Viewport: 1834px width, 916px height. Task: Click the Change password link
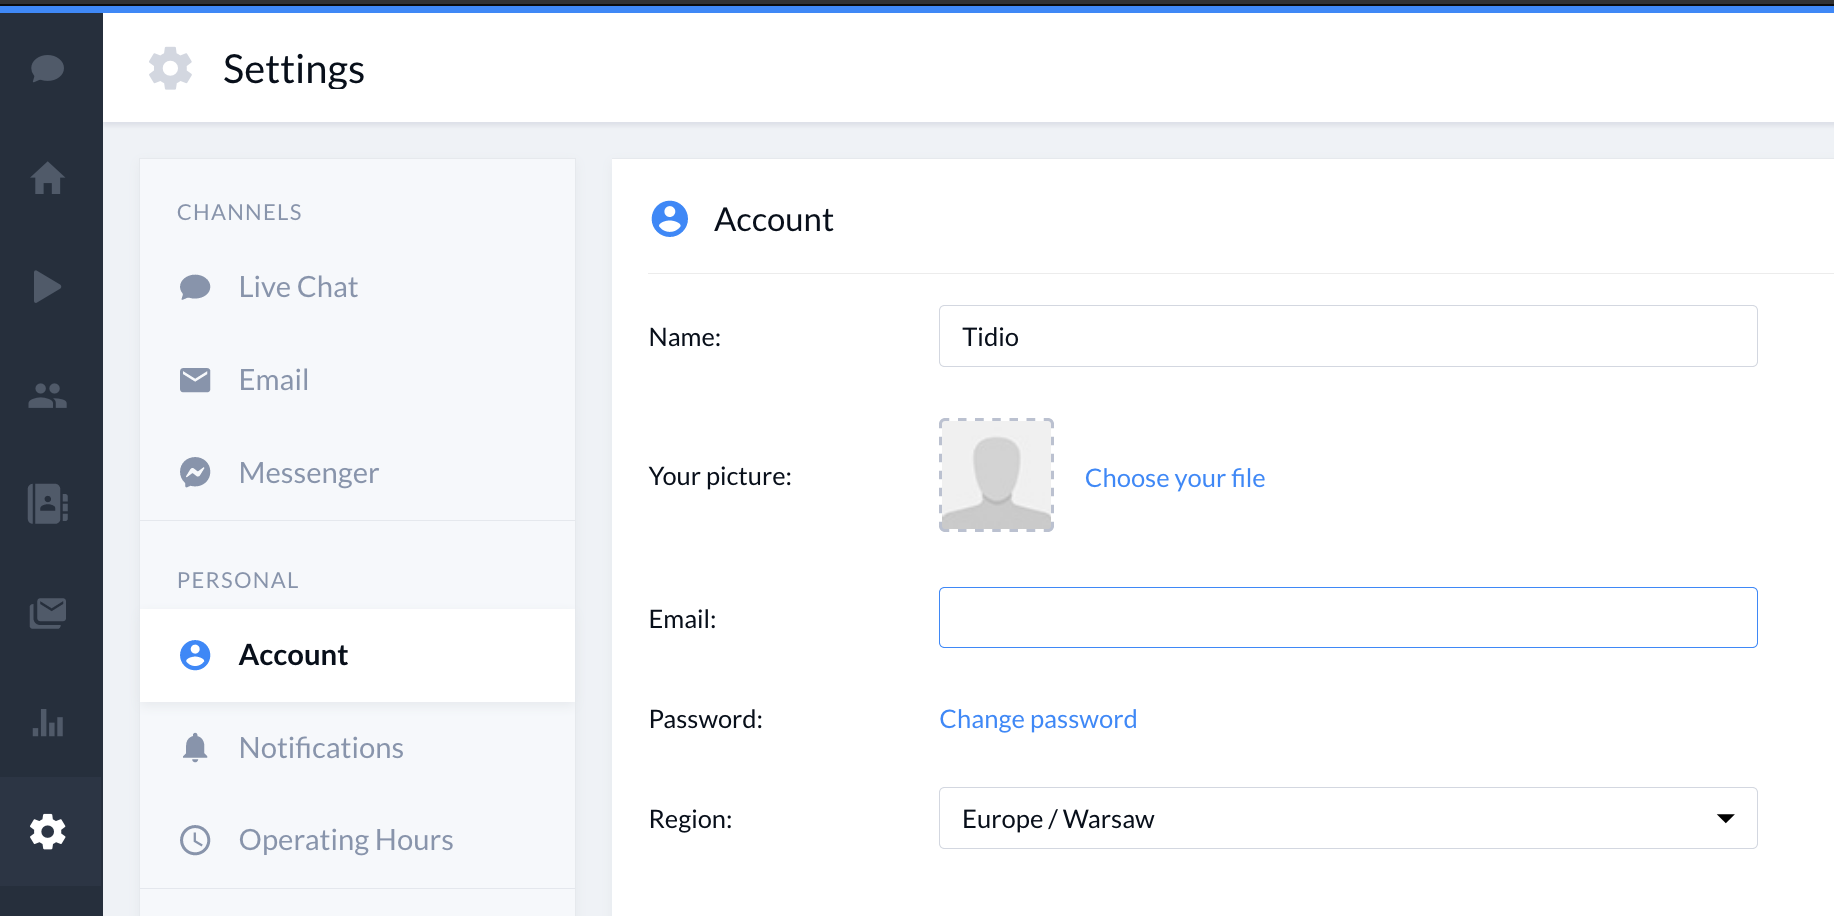point(1037,719)
